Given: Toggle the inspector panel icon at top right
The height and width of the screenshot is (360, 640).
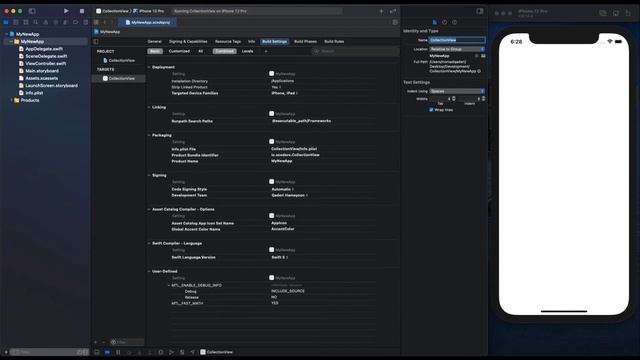Looking at the screenshot, I should point(480,11).
